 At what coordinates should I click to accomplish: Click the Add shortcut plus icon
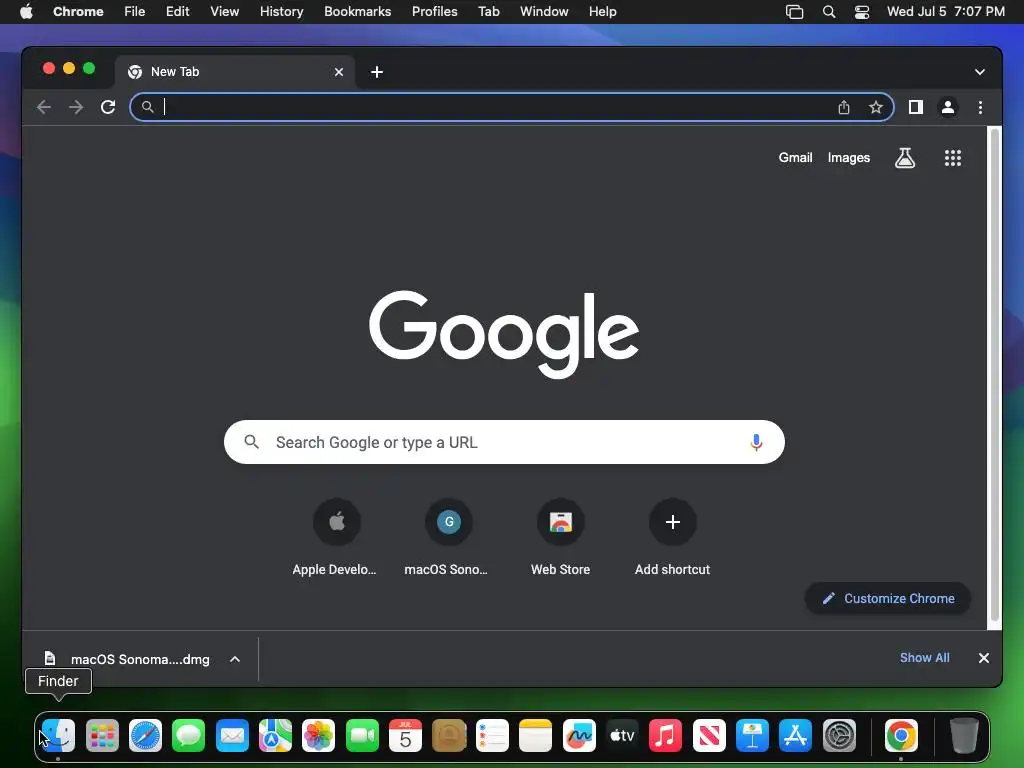(673, 522)
